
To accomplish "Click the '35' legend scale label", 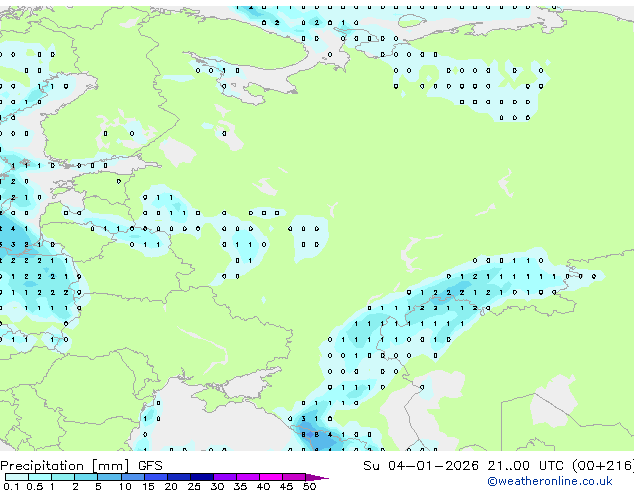I will click(240, 486).
